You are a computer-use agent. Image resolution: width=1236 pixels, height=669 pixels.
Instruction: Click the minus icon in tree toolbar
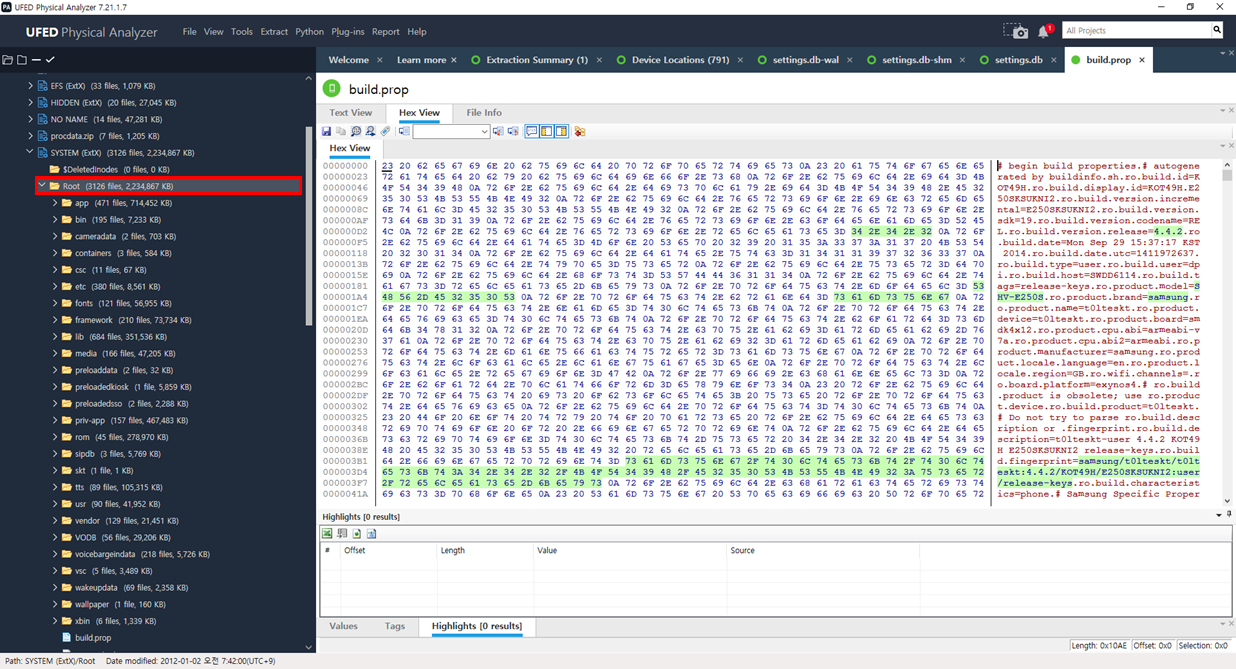pos(36,60)
